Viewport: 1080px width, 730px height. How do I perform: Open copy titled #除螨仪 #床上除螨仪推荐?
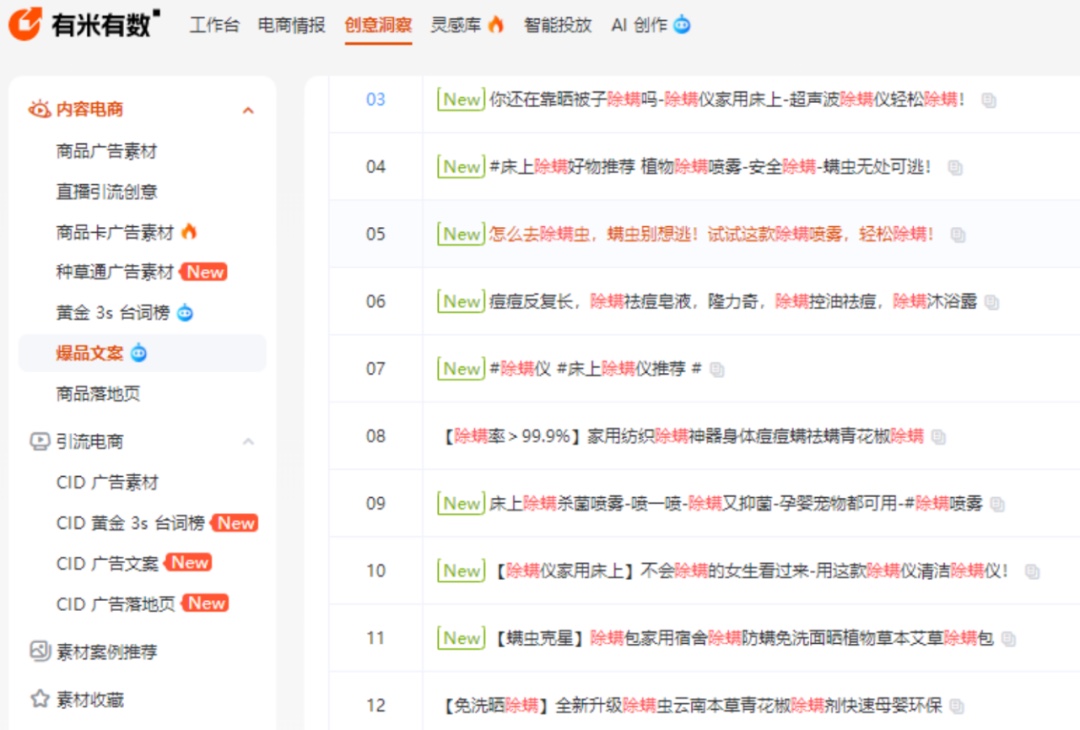595,369
